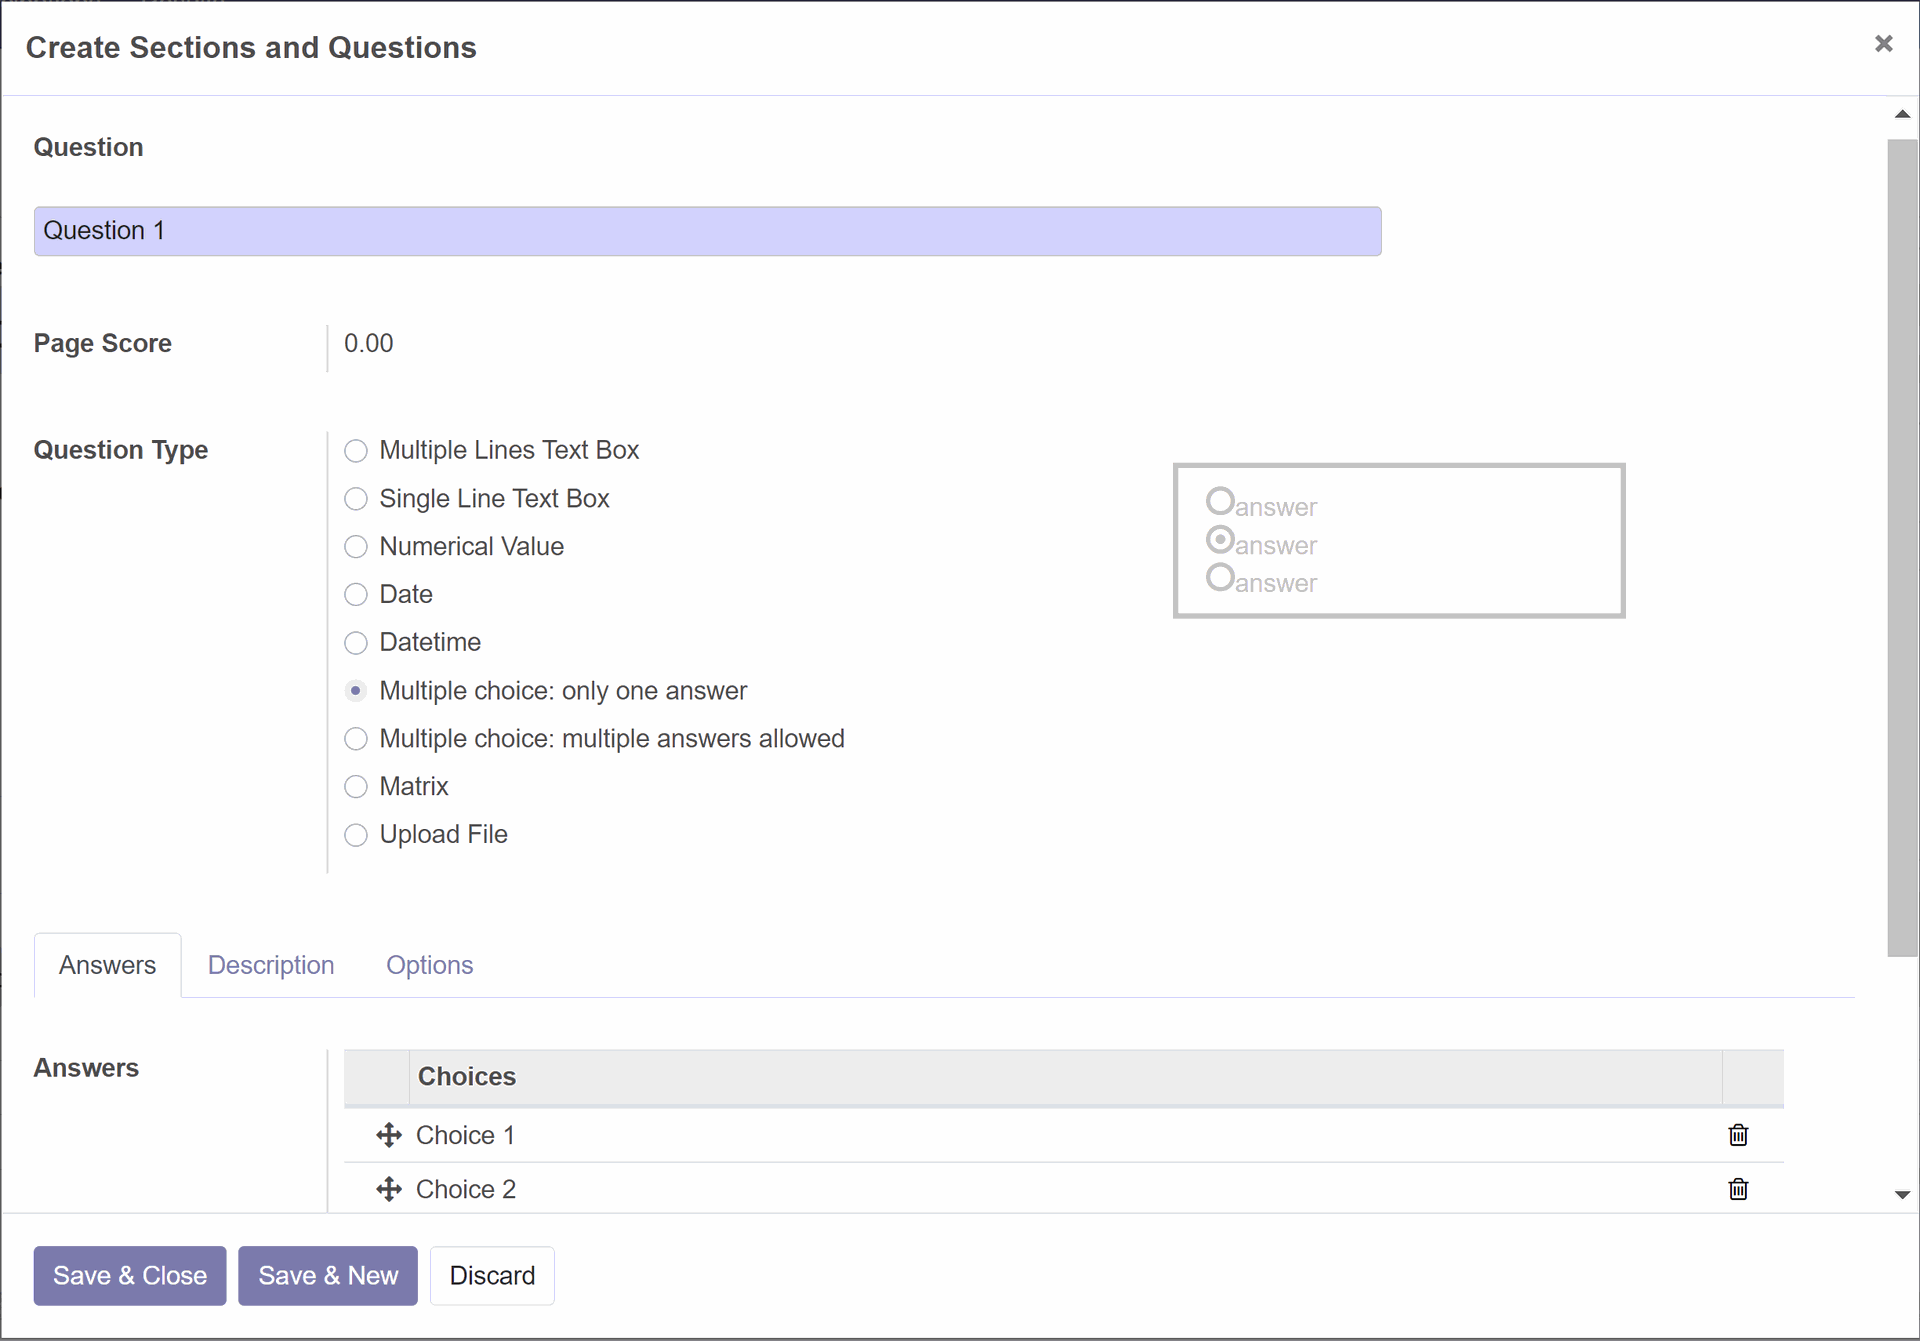Click the Choices column header
This screenshot has height=1341, width=1920.
tap(467, 1077)
